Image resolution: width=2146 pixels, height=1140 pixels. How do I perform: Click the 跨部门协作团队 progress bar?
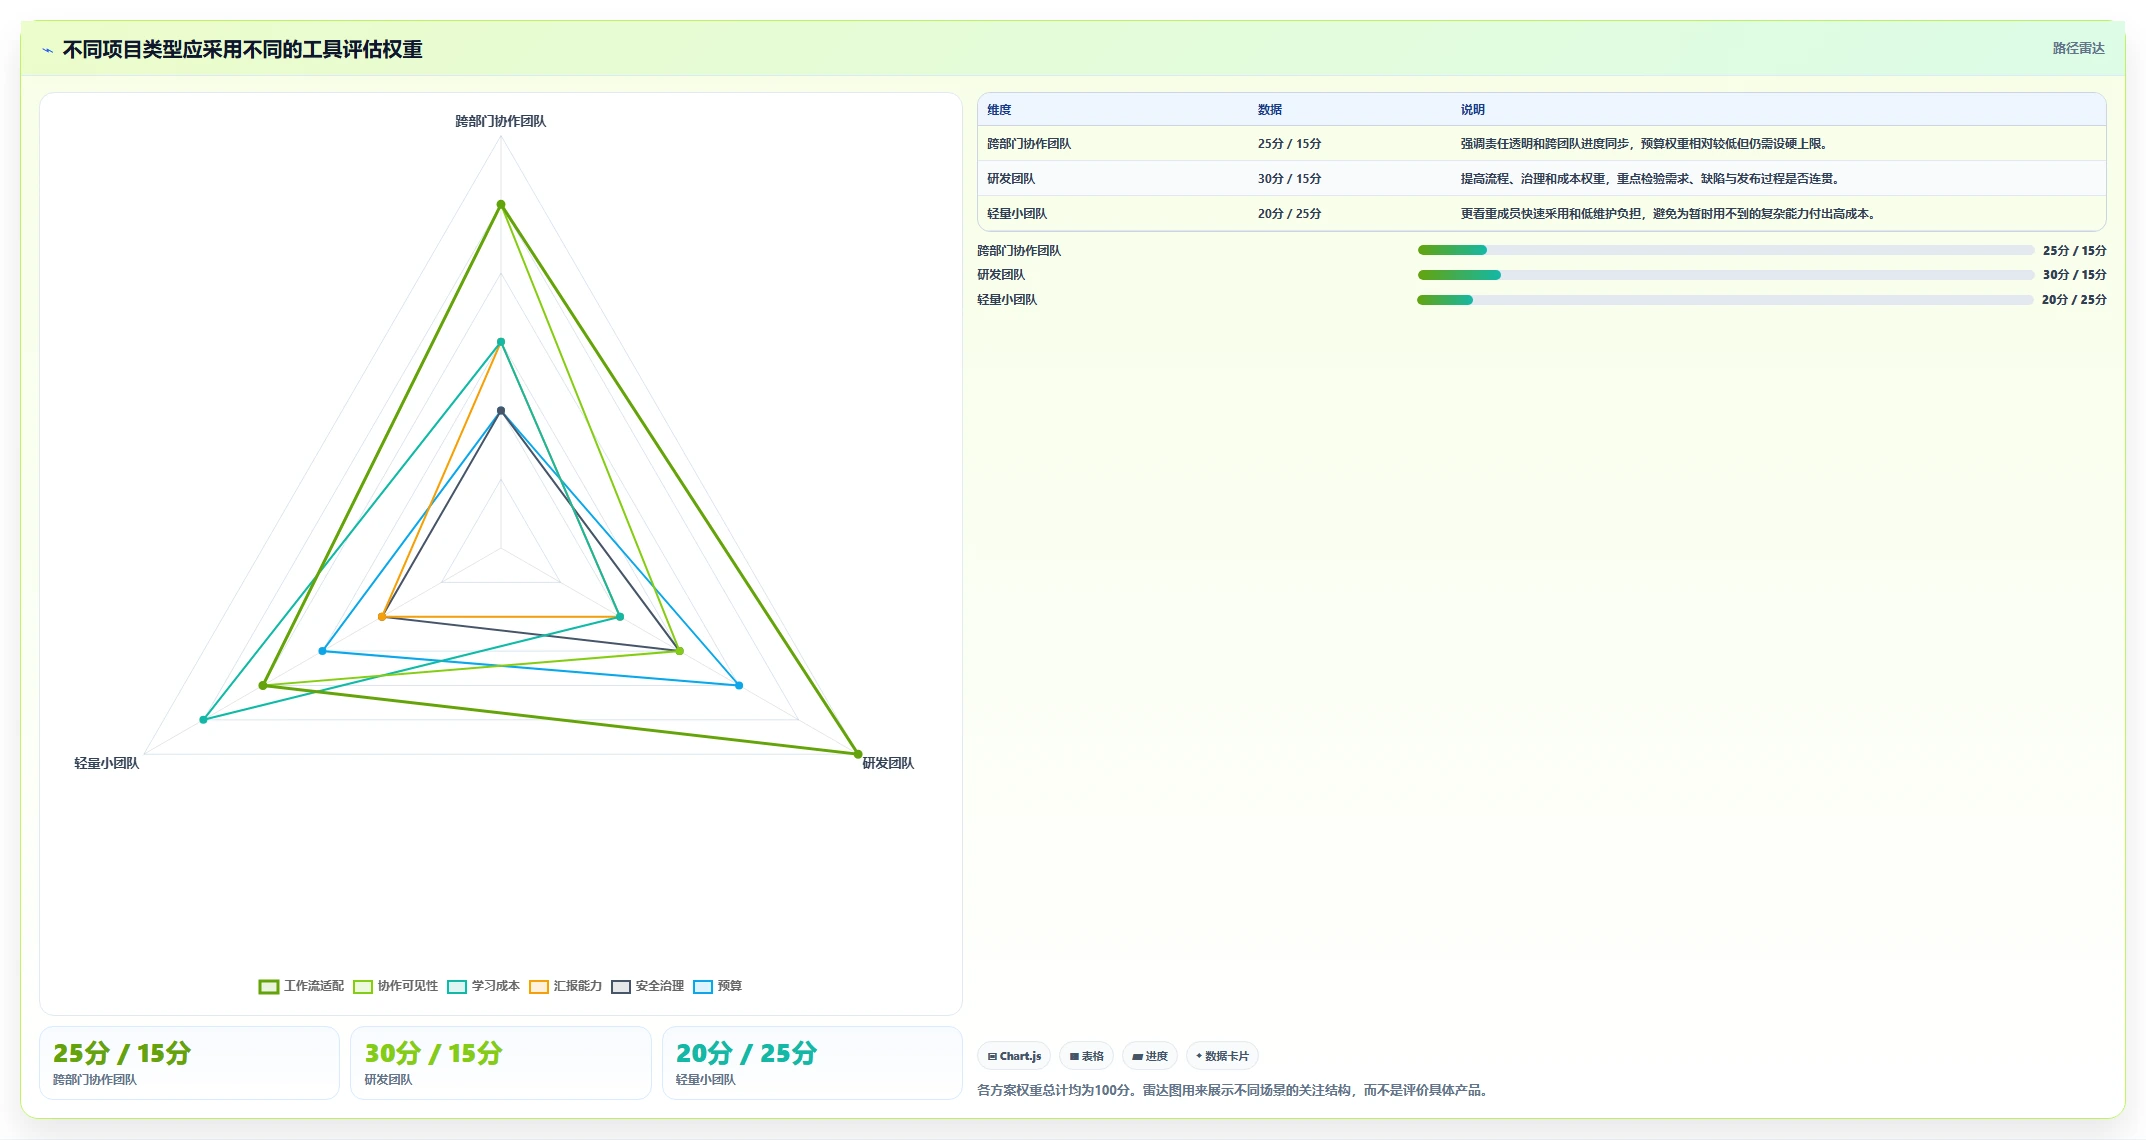click(1725, 250)
